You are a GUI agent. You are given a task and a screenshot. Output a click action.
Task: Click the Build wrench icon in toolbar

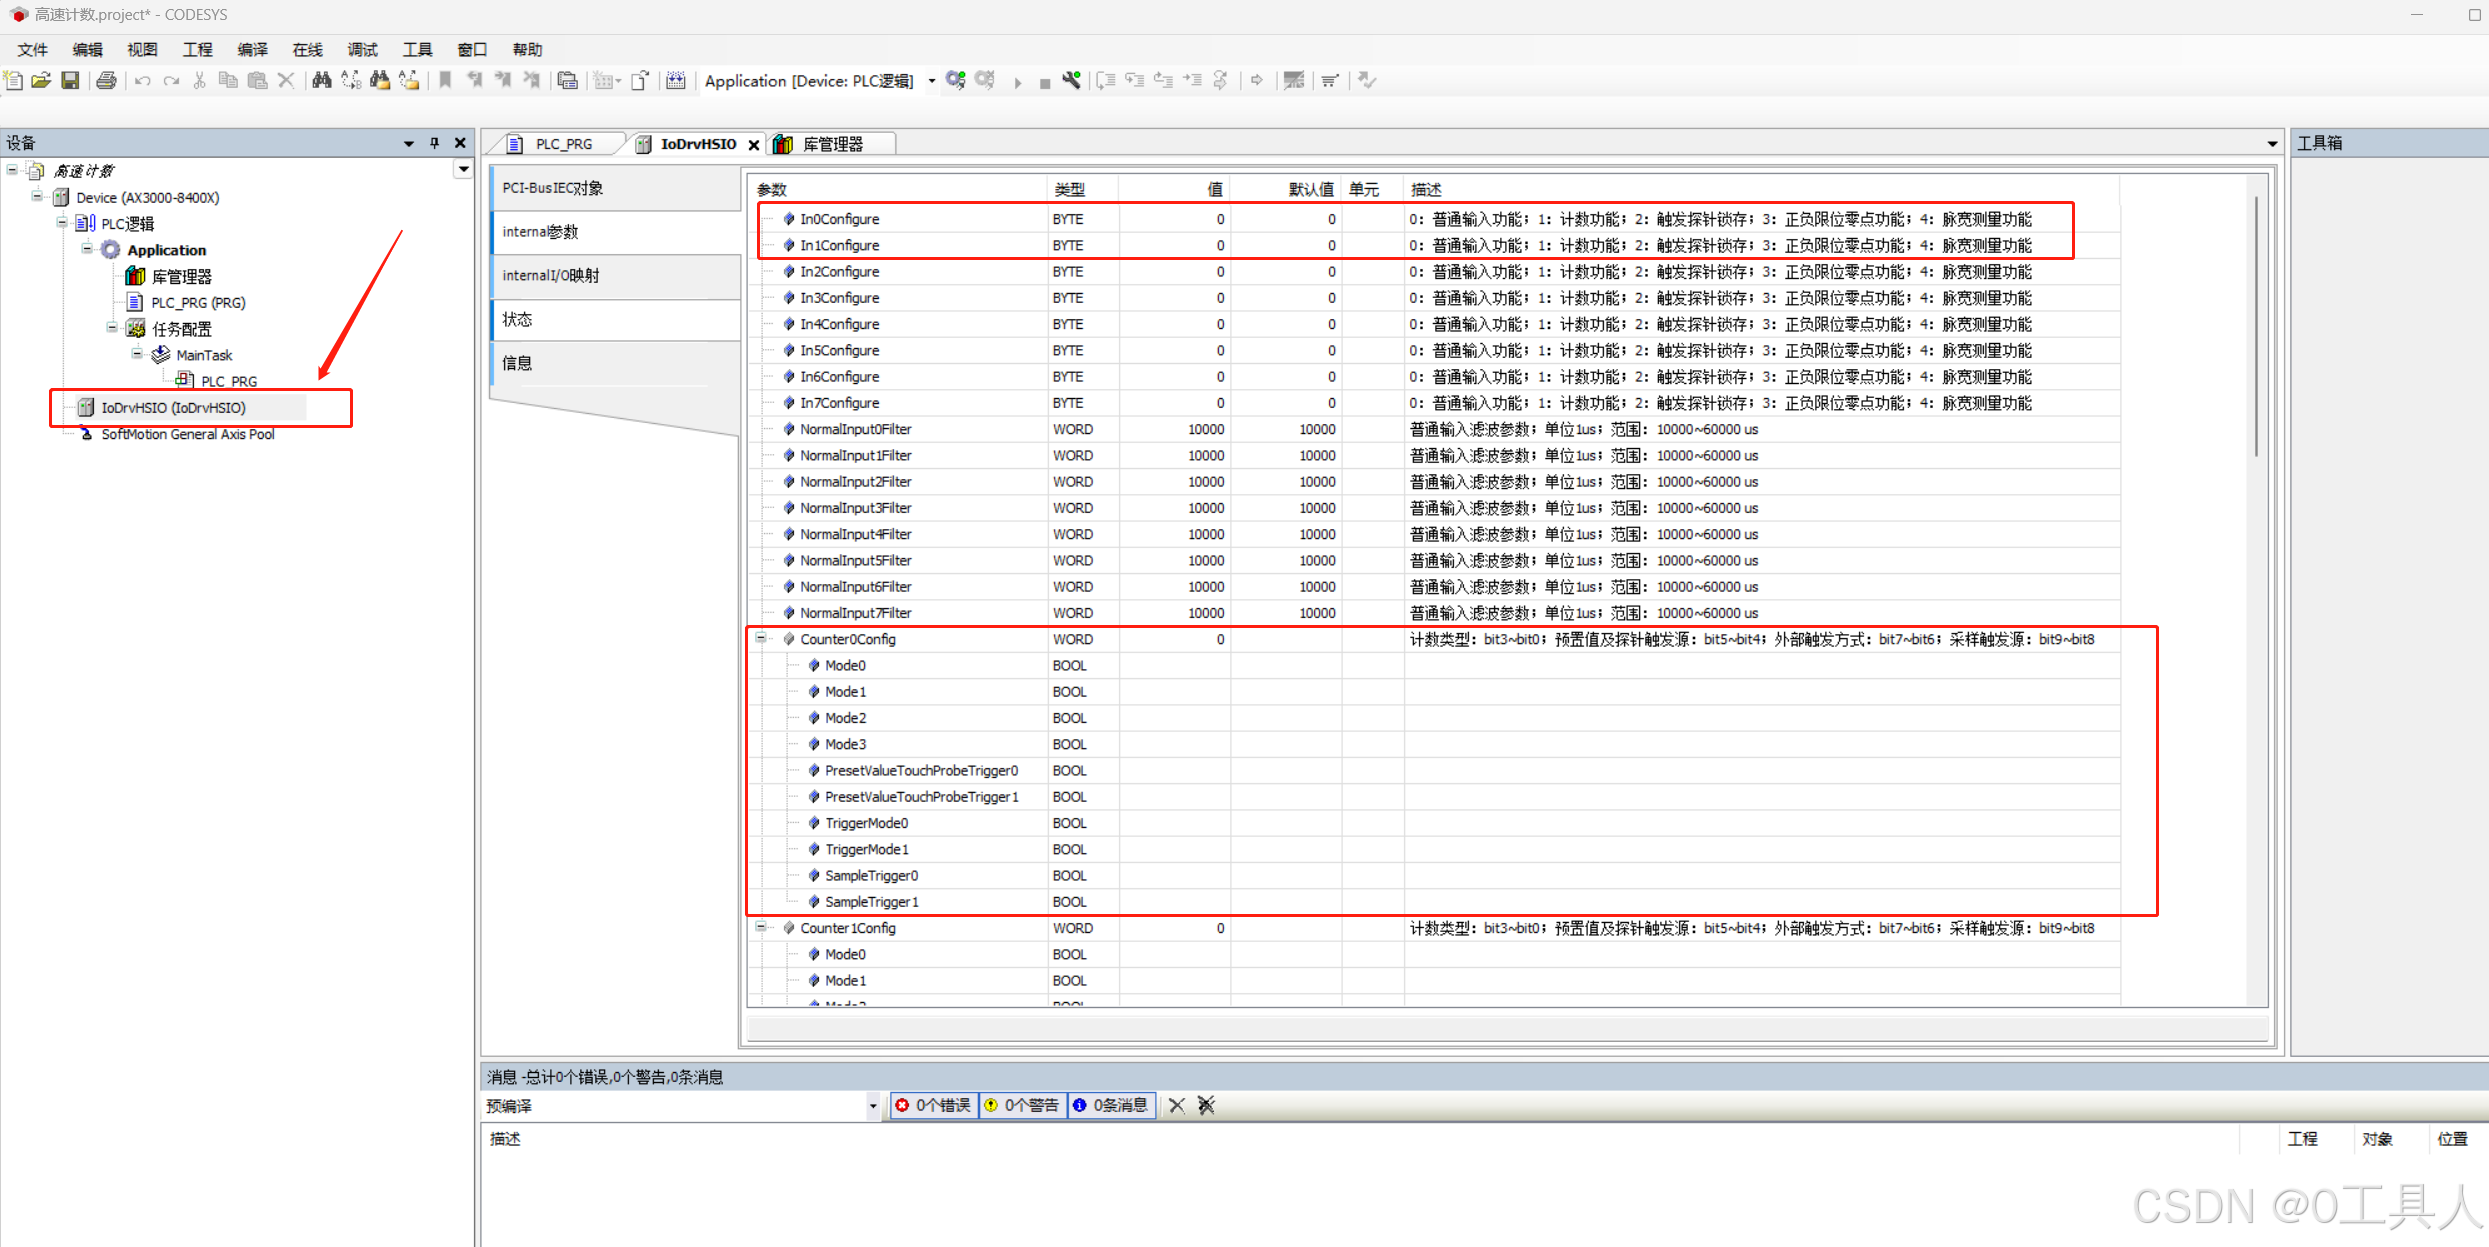click(1072, 81)
